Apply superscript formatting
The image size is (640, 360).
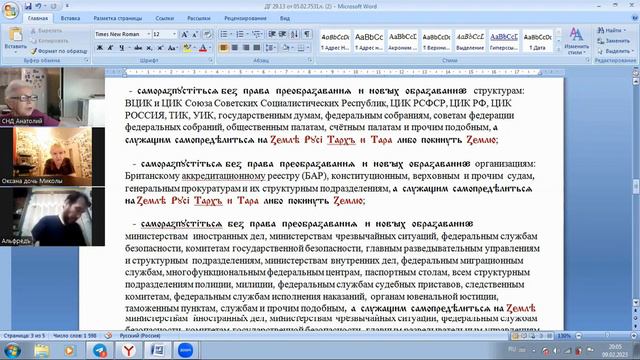(x=160, y=48)
